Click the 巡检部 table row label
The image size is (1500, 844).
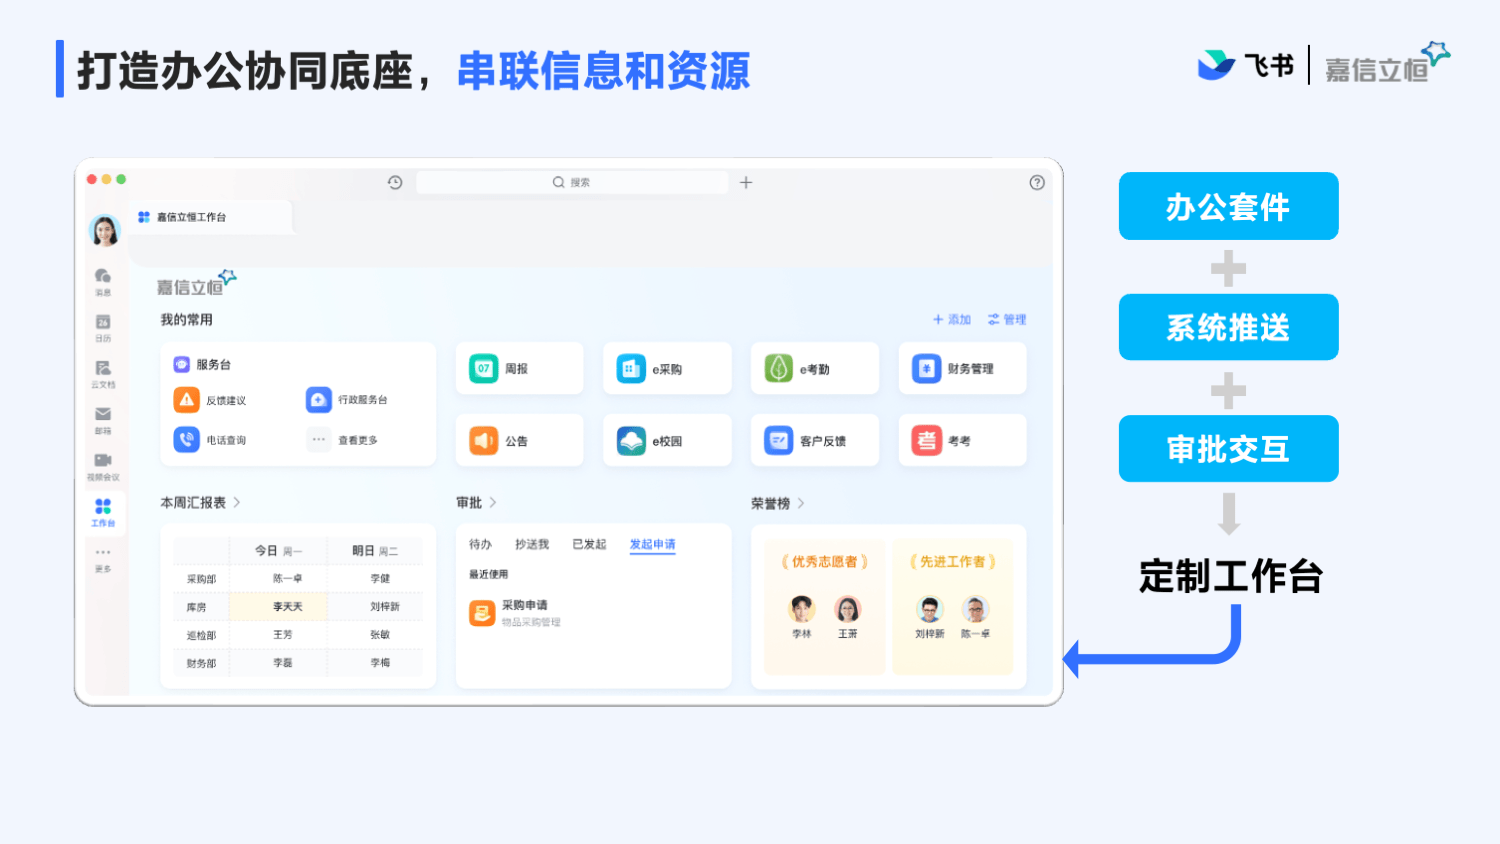(x=201, y=635)
